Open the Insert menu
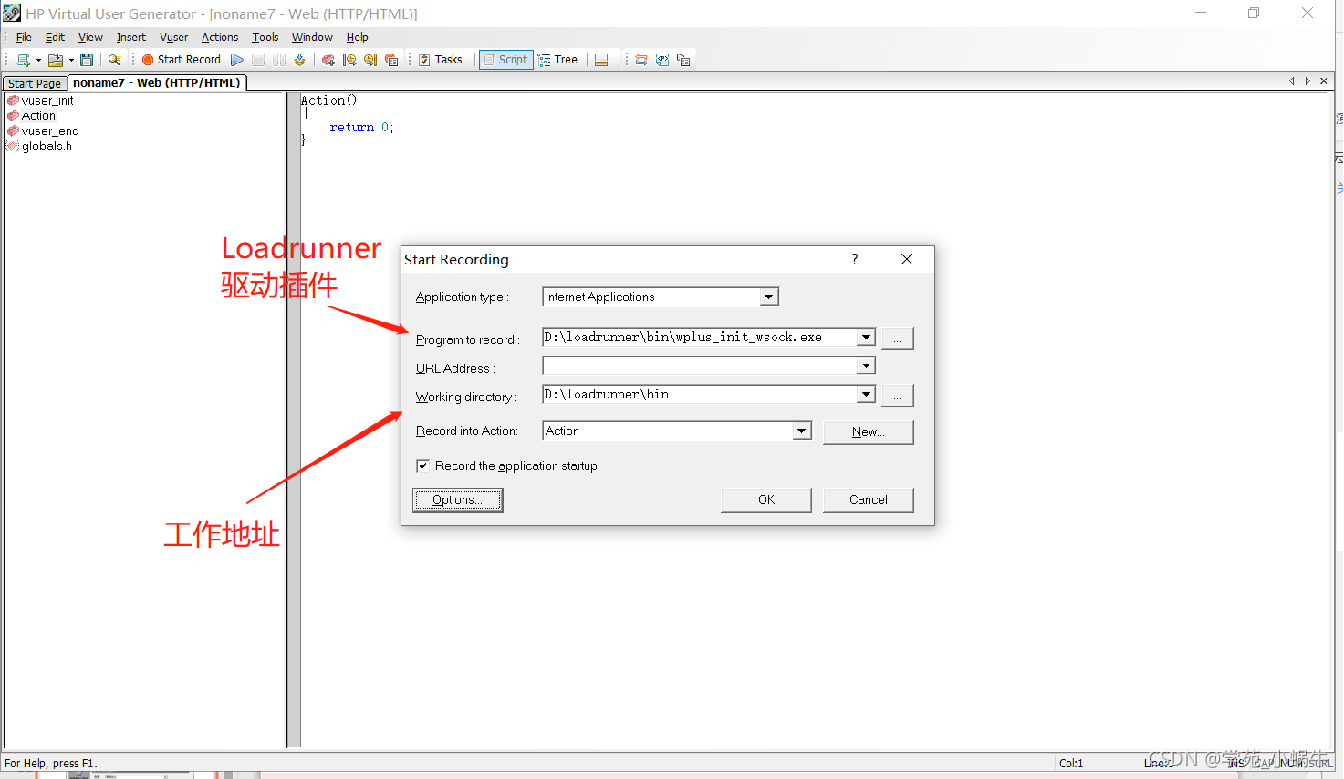1344x779 pixels. pos(131,37)
